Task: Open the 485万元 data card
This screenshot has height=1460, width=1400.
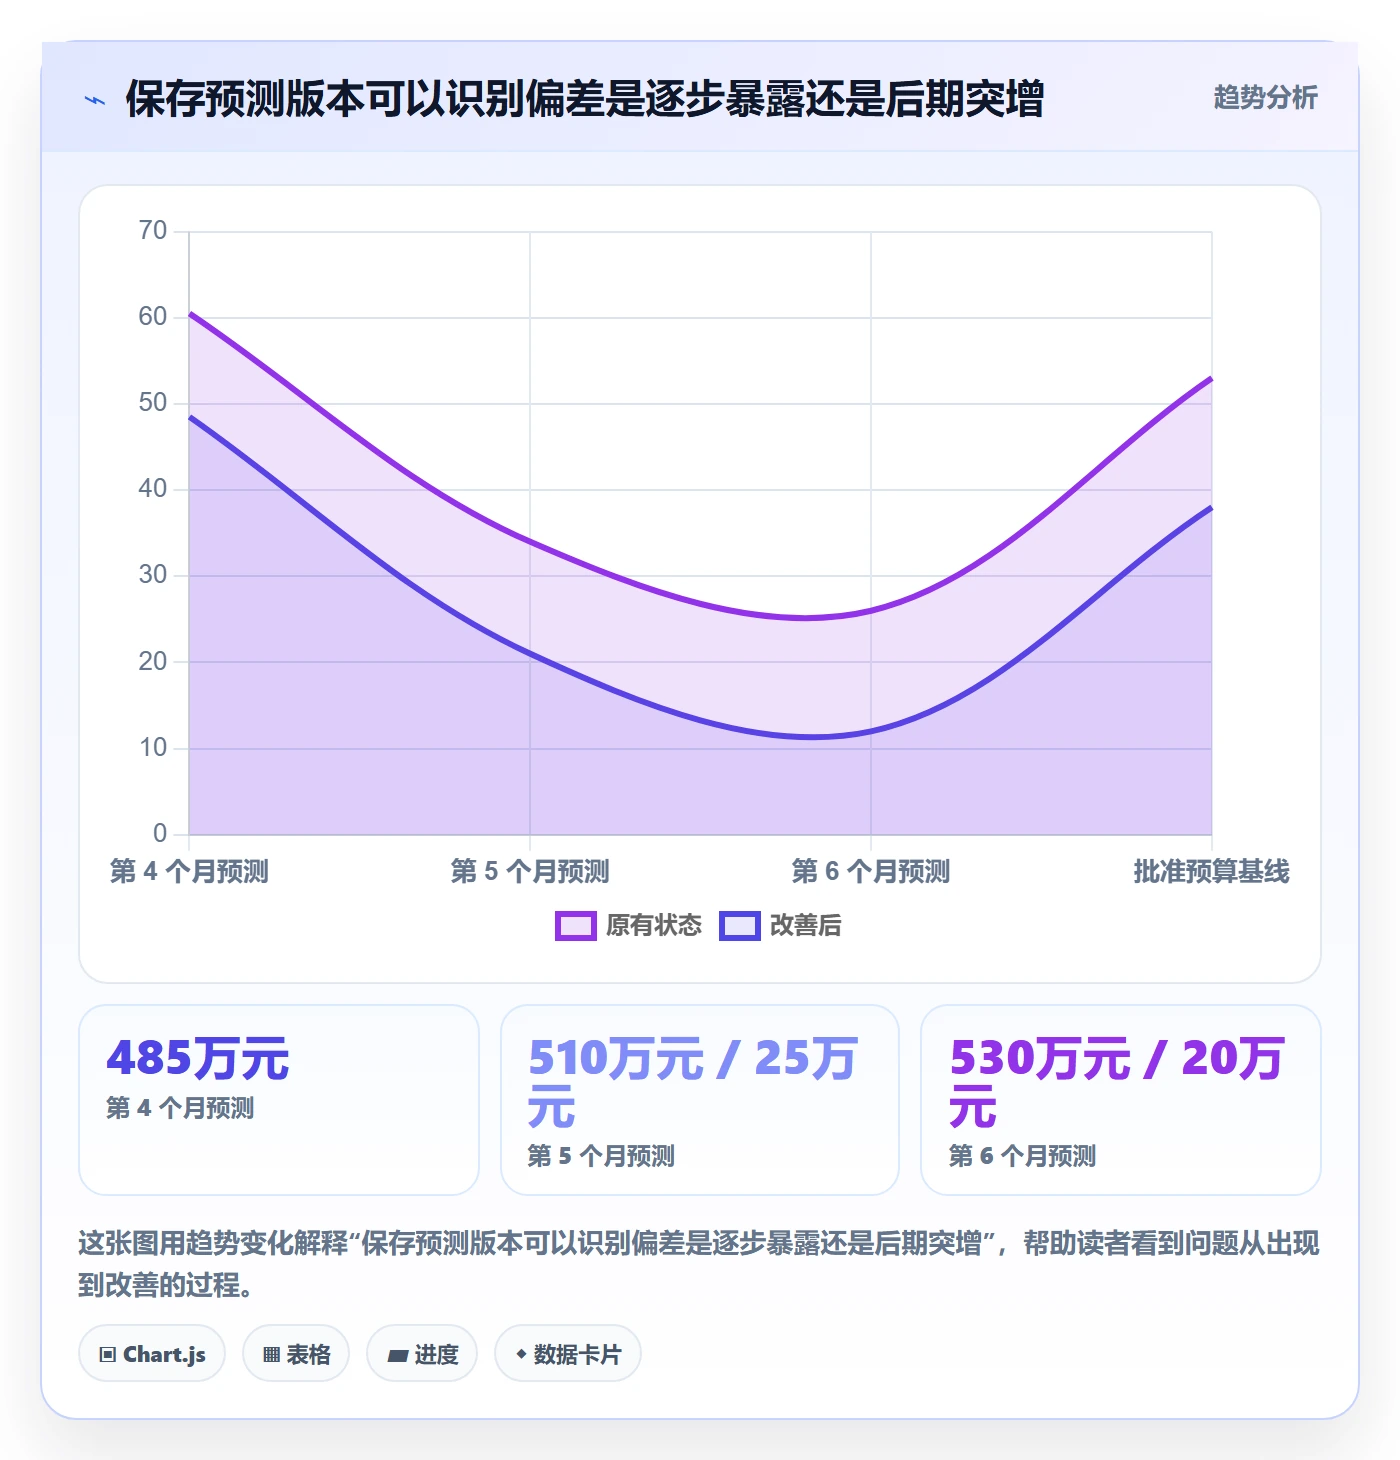Action: coord(279,1100)
